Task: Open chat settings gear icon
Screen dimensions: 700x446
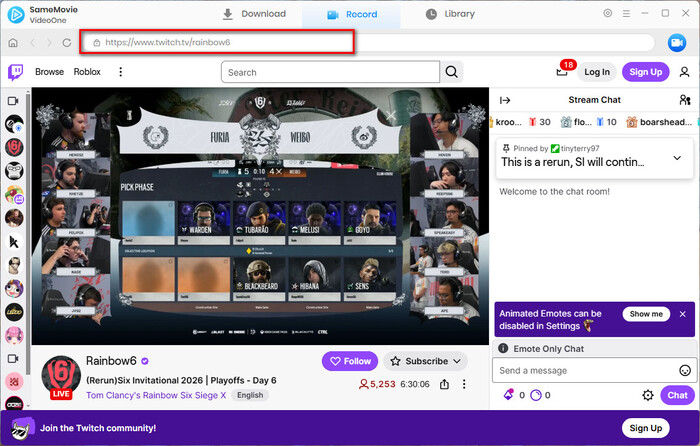Action: point(648,396)
